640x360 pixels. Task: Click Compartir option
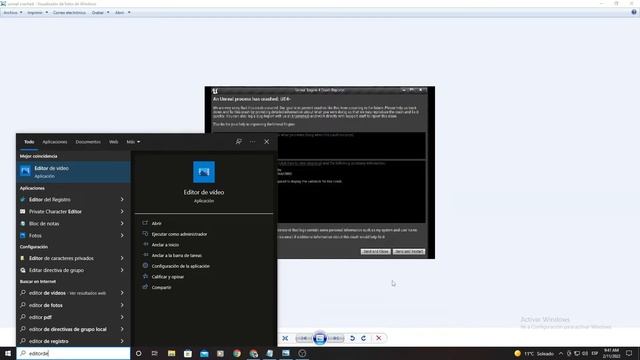pos(161,287)
